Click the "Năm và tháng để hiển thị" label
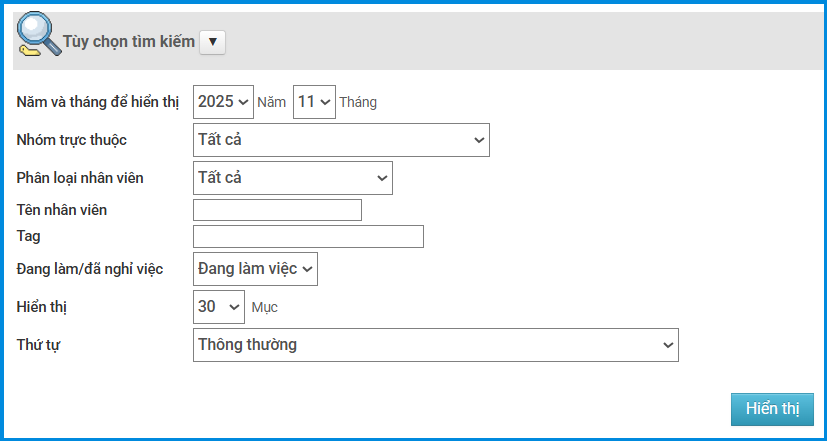This screenshot has width=827, height=441. pos(98,102)
